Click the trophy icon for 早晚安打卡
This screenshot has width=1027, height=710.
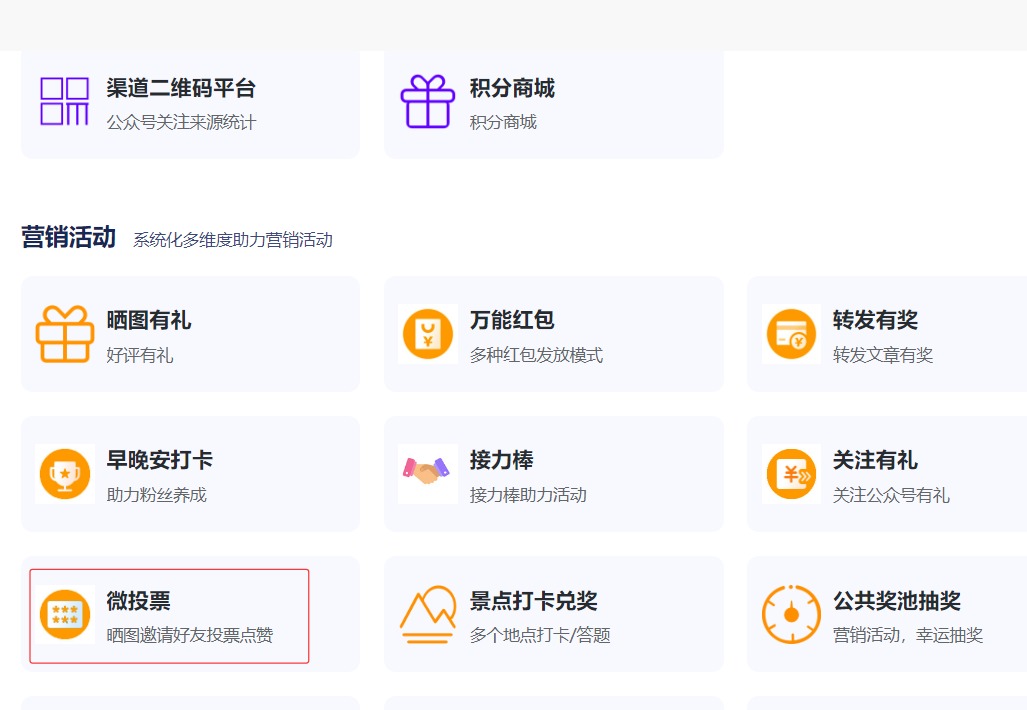[64, 474]
